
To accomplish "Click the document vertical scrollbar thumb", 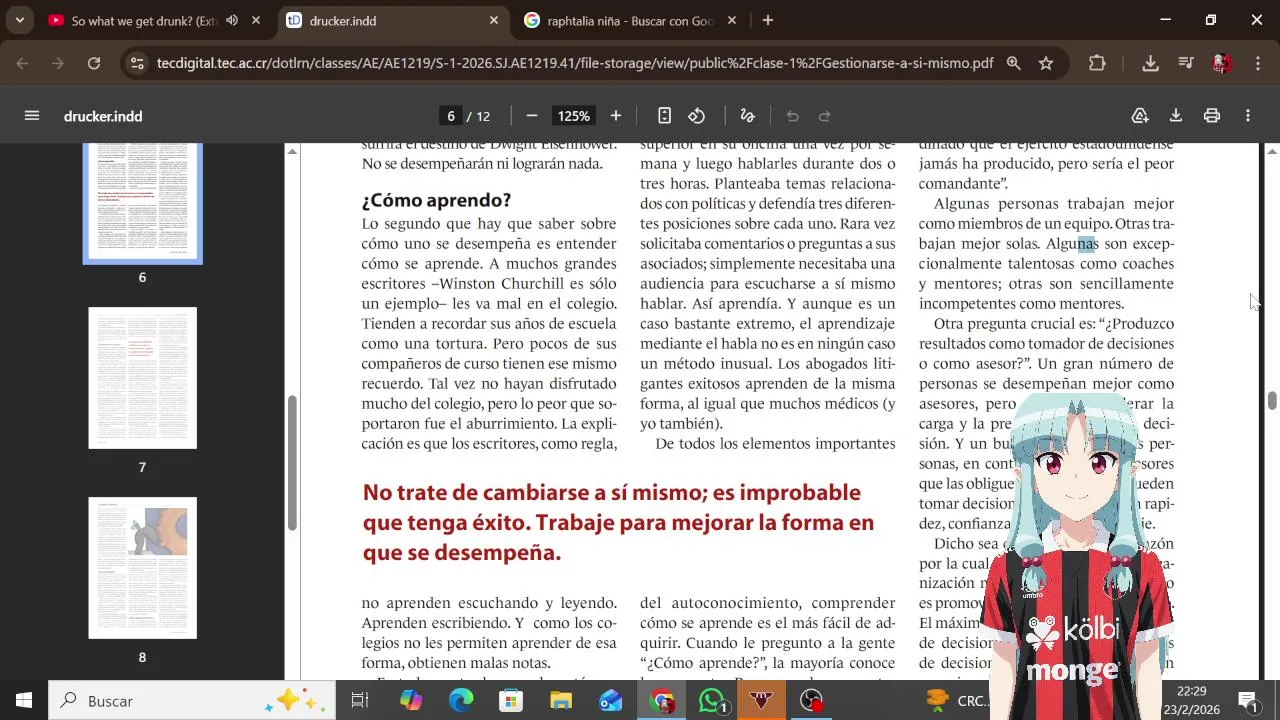I will (1272, 401).
